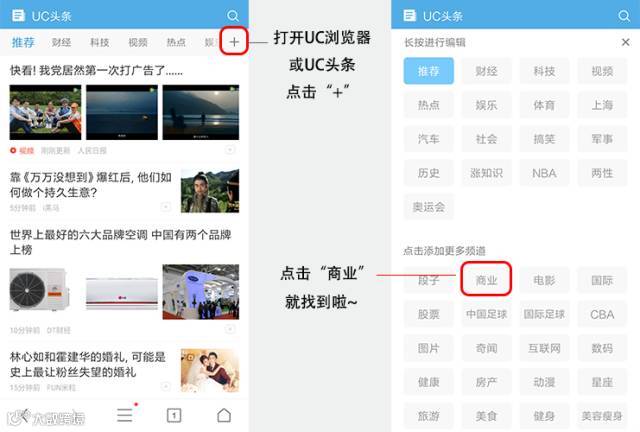Select the 体育 channel chip
This screenshot has width=640, height=432.
pyautogui.click(x=544, y=105)
